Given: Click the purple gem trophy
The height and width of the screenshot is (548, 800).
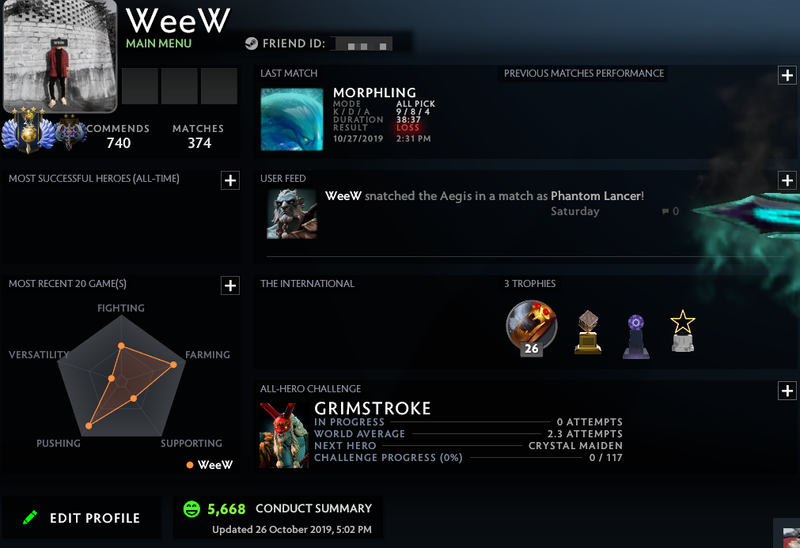Looking at the screenshot, I should [x=636, y=336].
